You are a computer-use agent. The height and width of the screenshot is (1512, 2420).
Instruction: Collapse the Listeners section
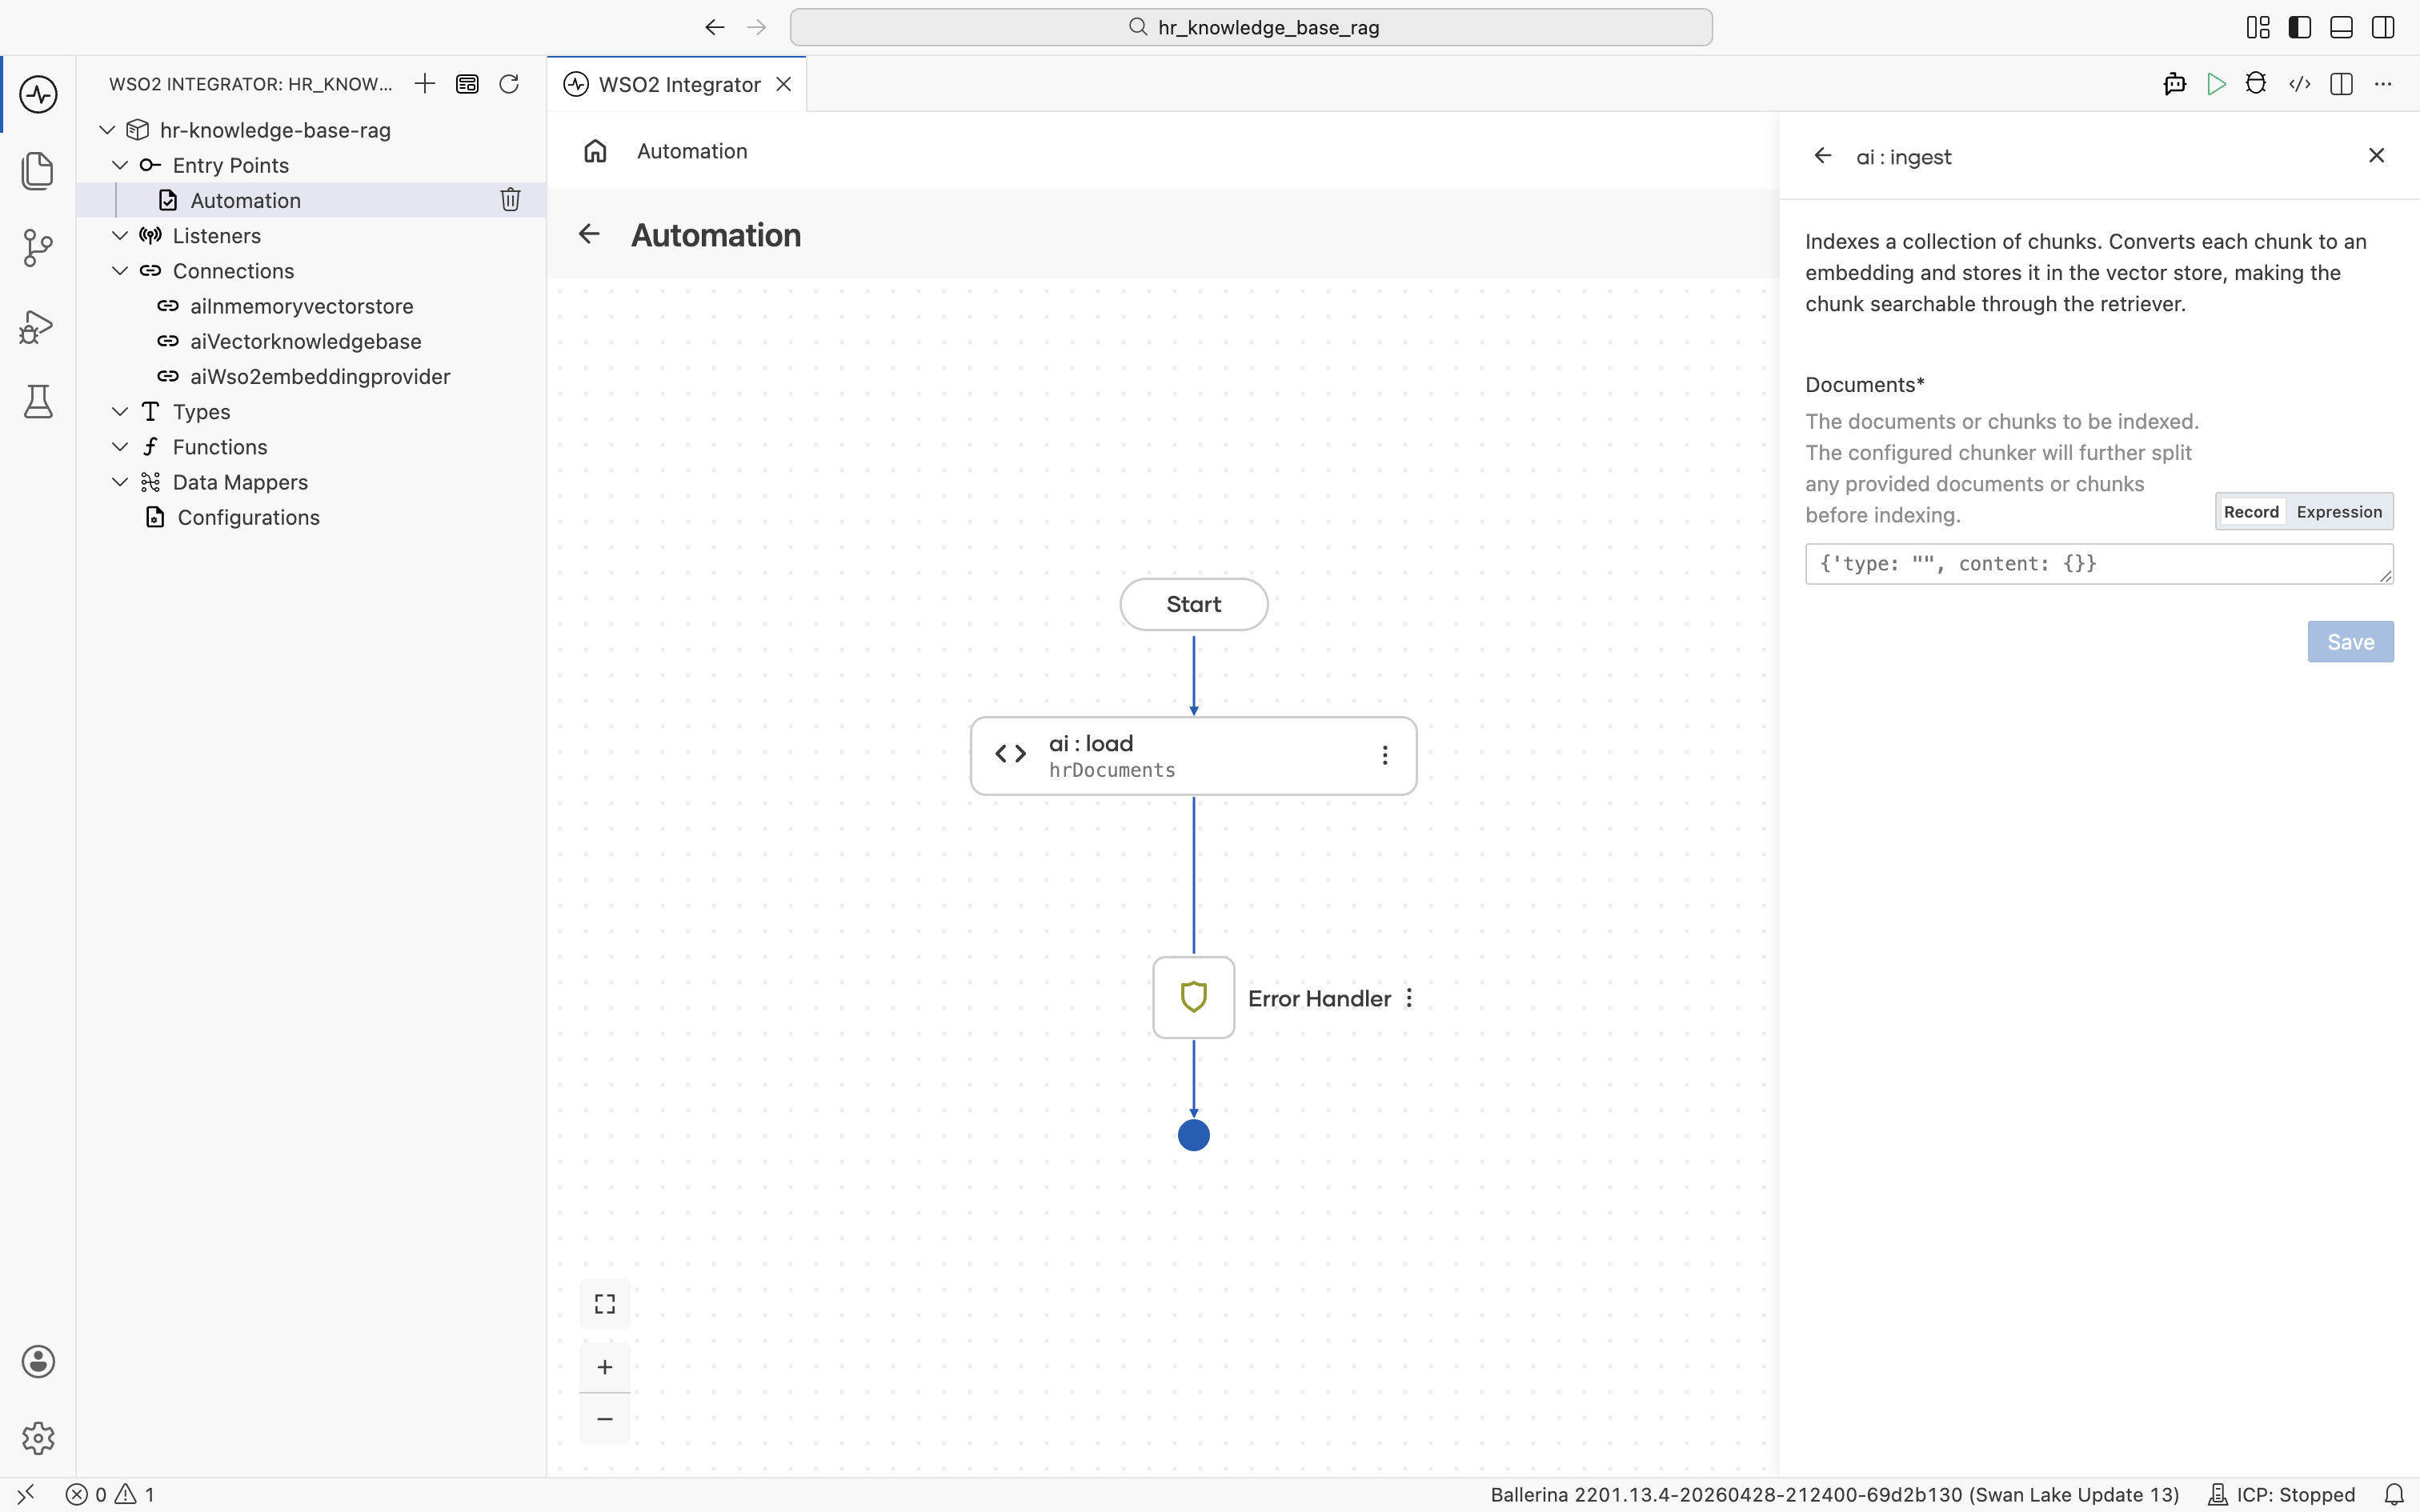click(120, 236)
